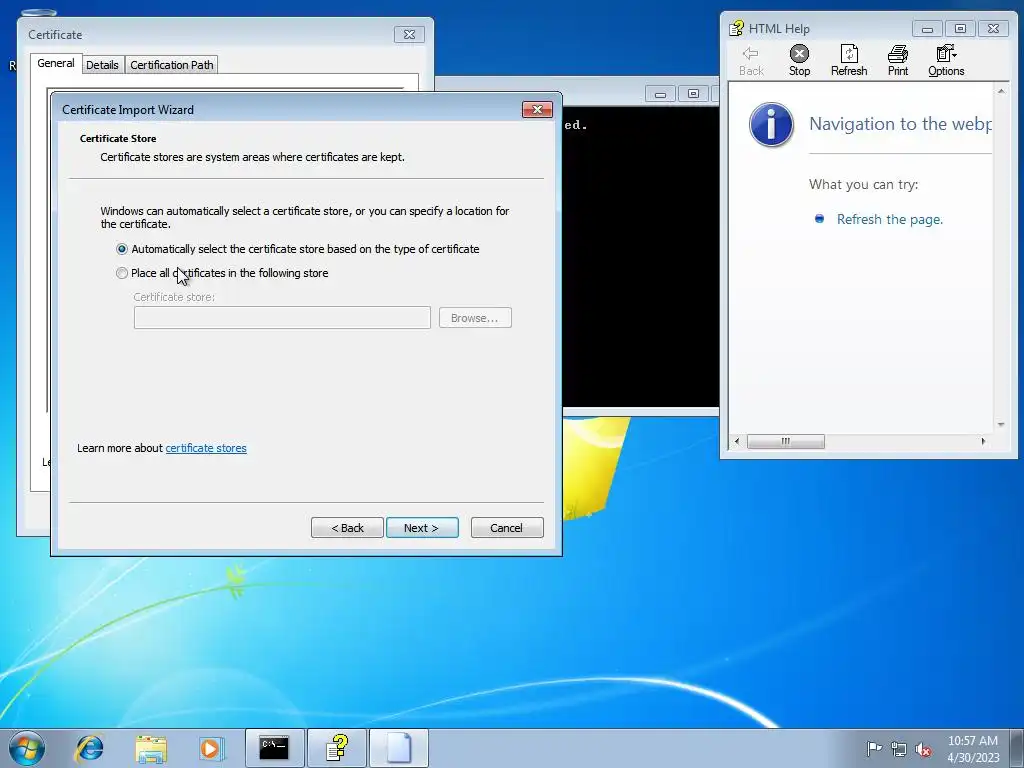Click the HTML Help scroll left arrow
This screenshot has width=1024, height=768.
(x=737, y=441)
